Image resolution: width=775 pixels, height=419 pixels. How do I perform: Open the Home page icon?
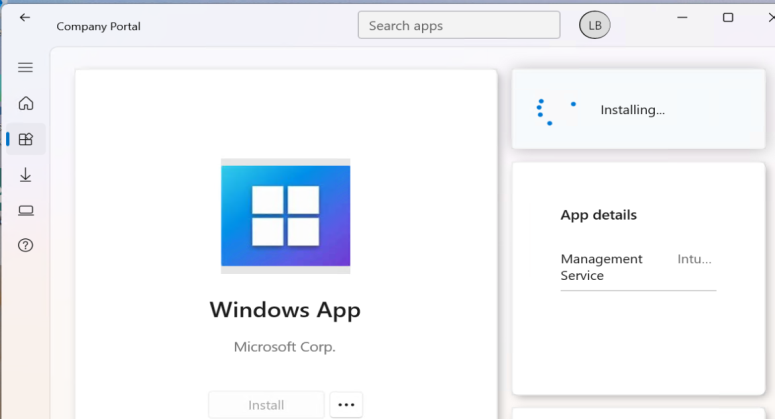coord(26,103)
